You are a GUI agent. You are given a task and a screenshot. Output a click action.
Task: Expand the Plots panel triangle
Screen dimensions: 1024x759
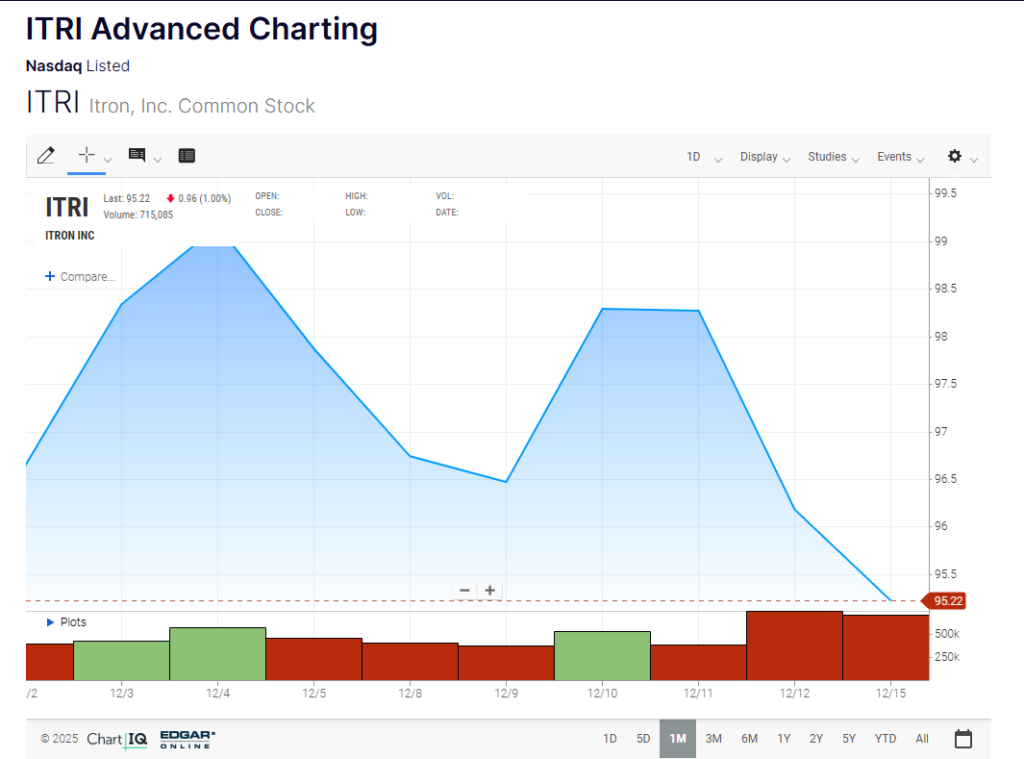point(51,622)
